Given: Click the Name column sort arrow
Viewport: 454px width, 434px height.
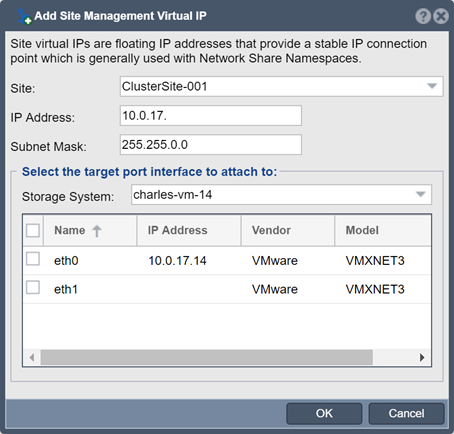Looking at the screenshot, I should (x=97, y=231).
